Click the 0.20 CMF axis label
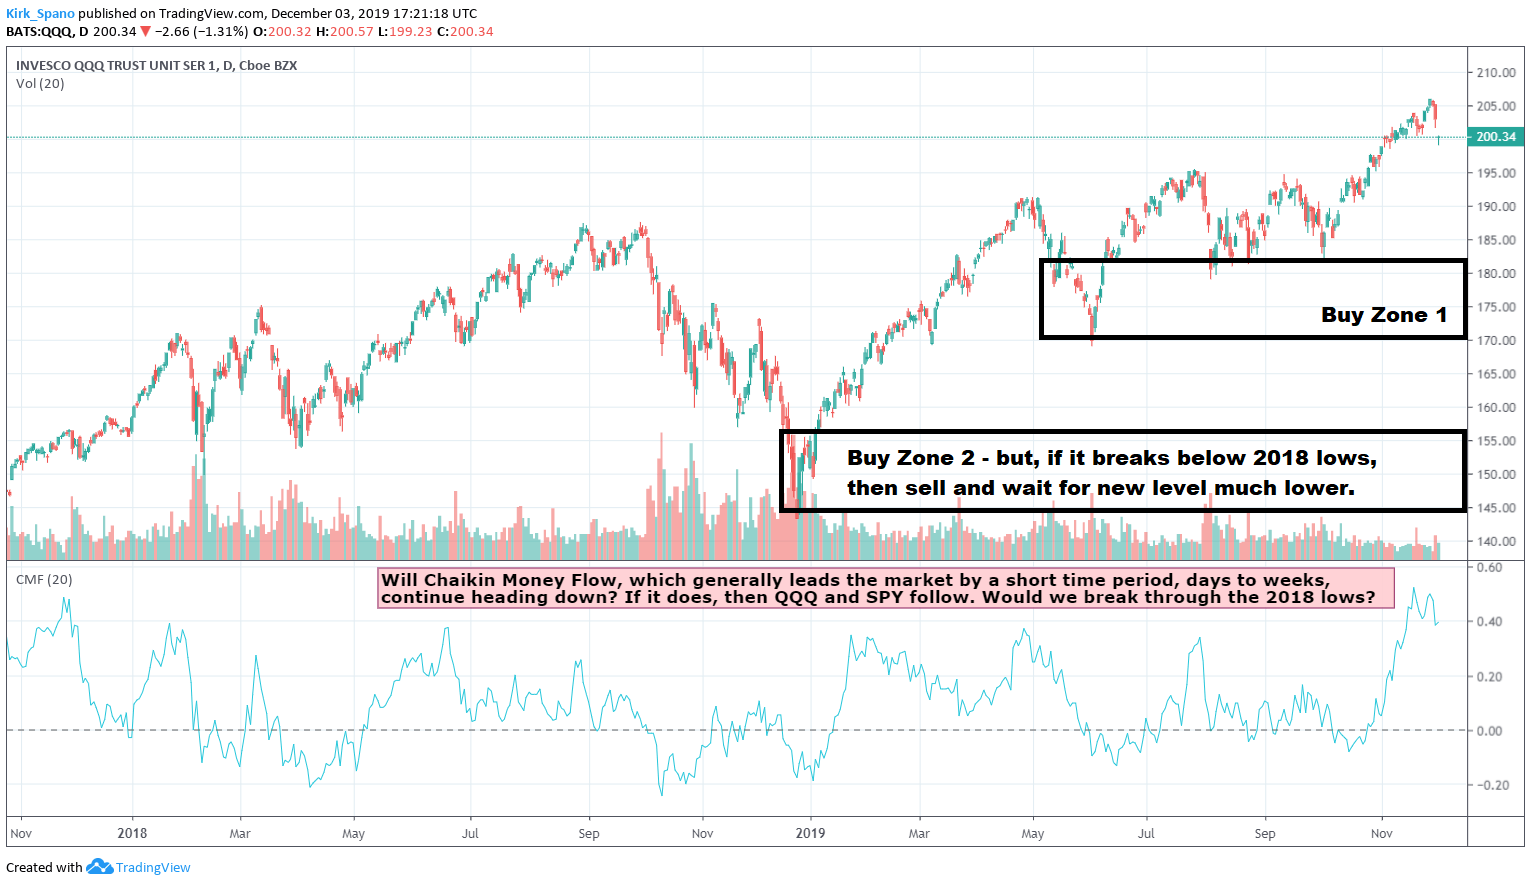 [x=1490, y=677]
